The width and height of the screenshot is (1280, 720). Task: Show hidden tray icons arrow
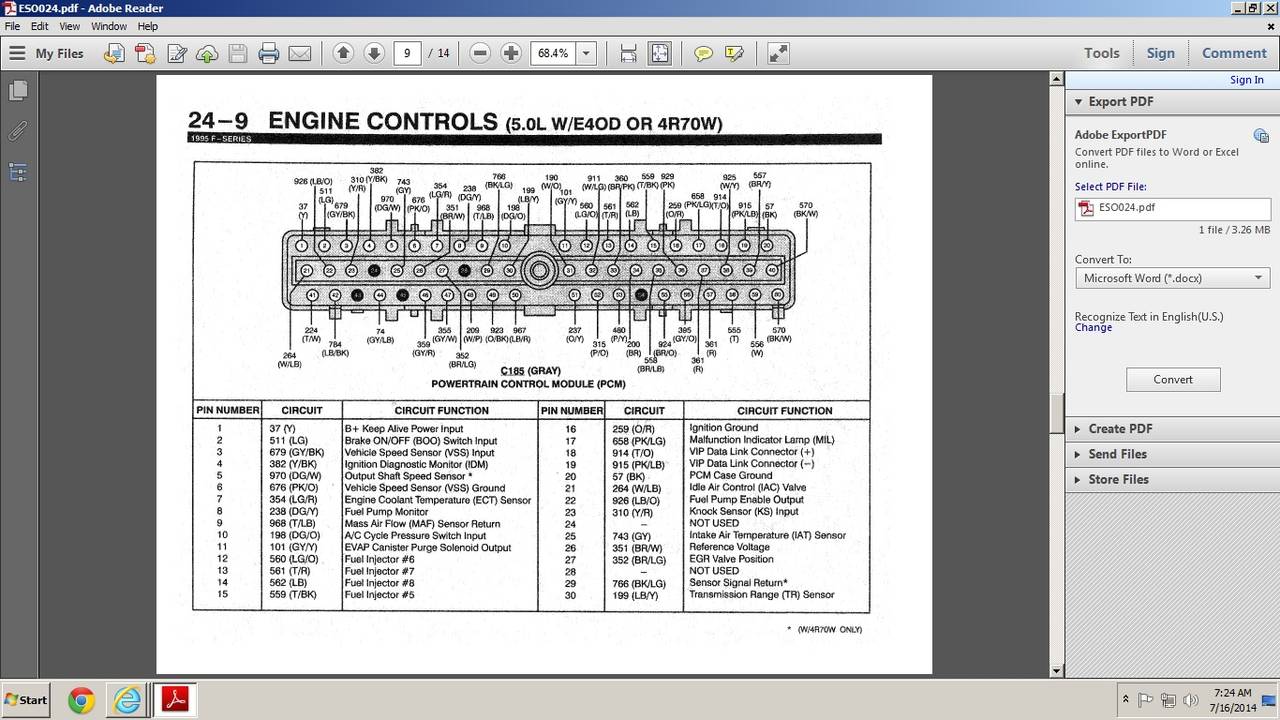point(1126,700)
